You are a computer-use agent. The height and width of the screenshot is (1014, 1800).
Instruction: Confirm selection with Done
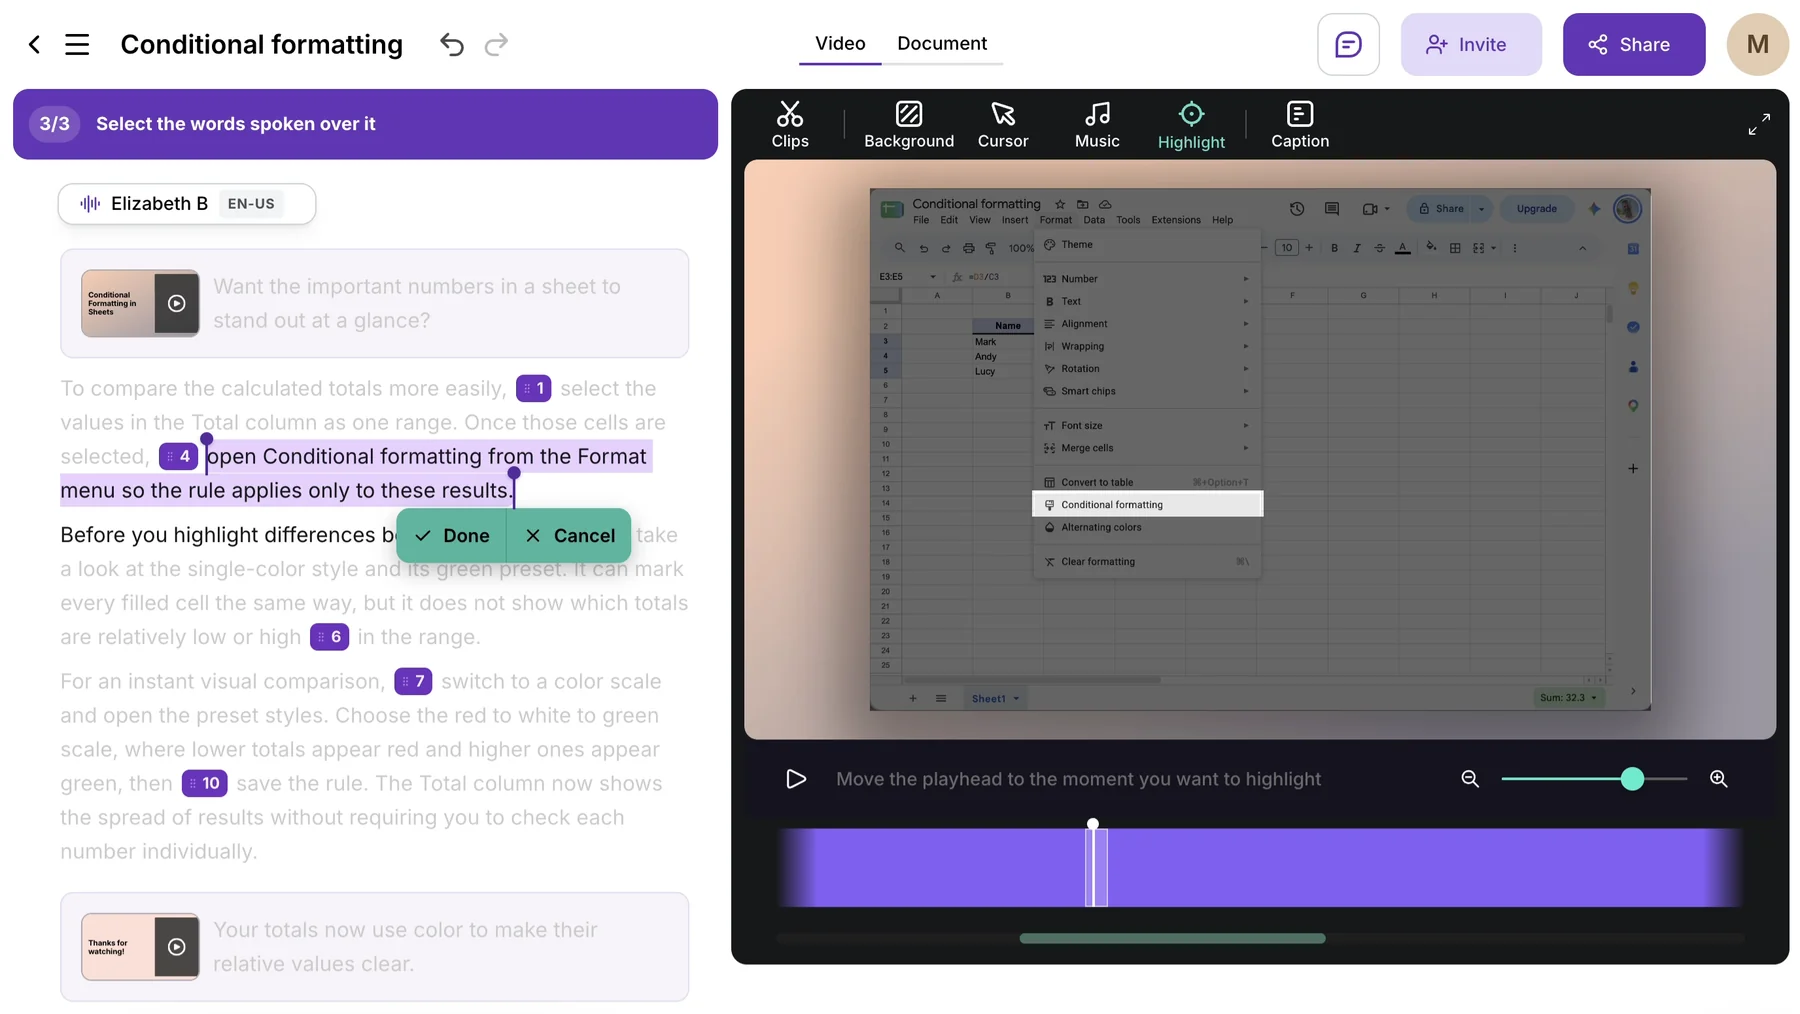(x=452, y=535)
